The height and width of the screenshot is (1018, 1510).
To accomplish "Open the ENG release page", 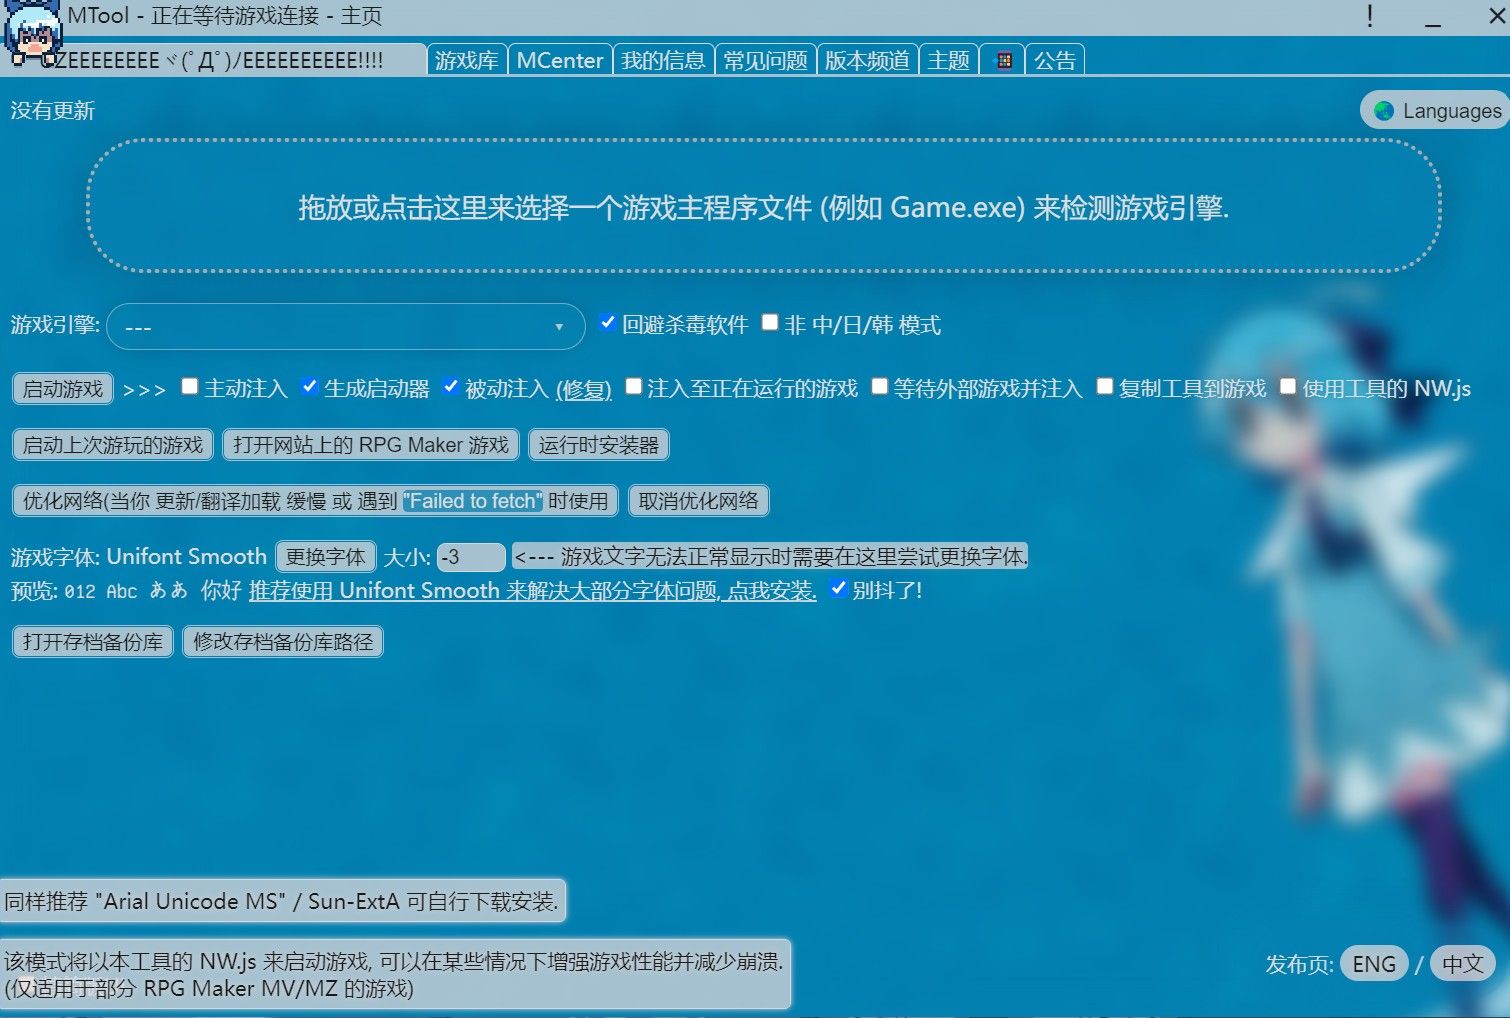I will [x=1374, y=964].
